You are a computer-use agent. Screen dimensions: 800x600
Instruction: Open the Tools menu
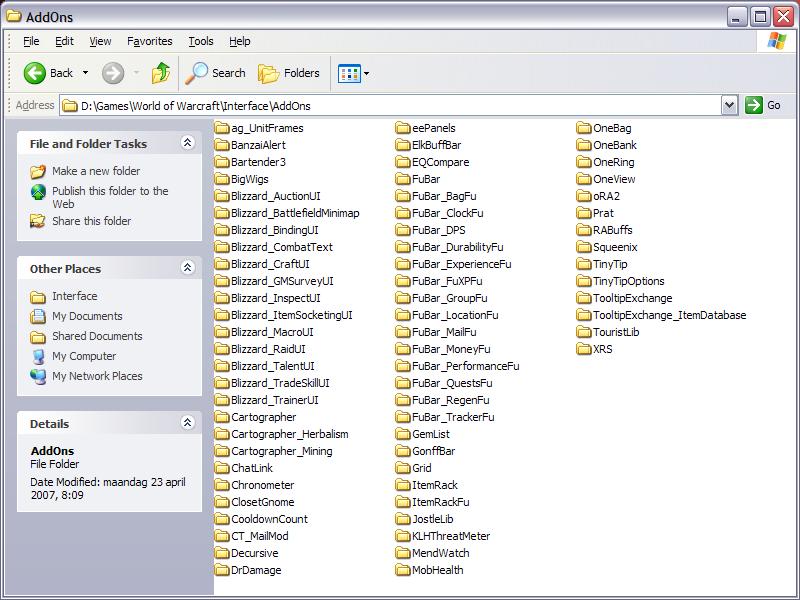tap(201, 41)
